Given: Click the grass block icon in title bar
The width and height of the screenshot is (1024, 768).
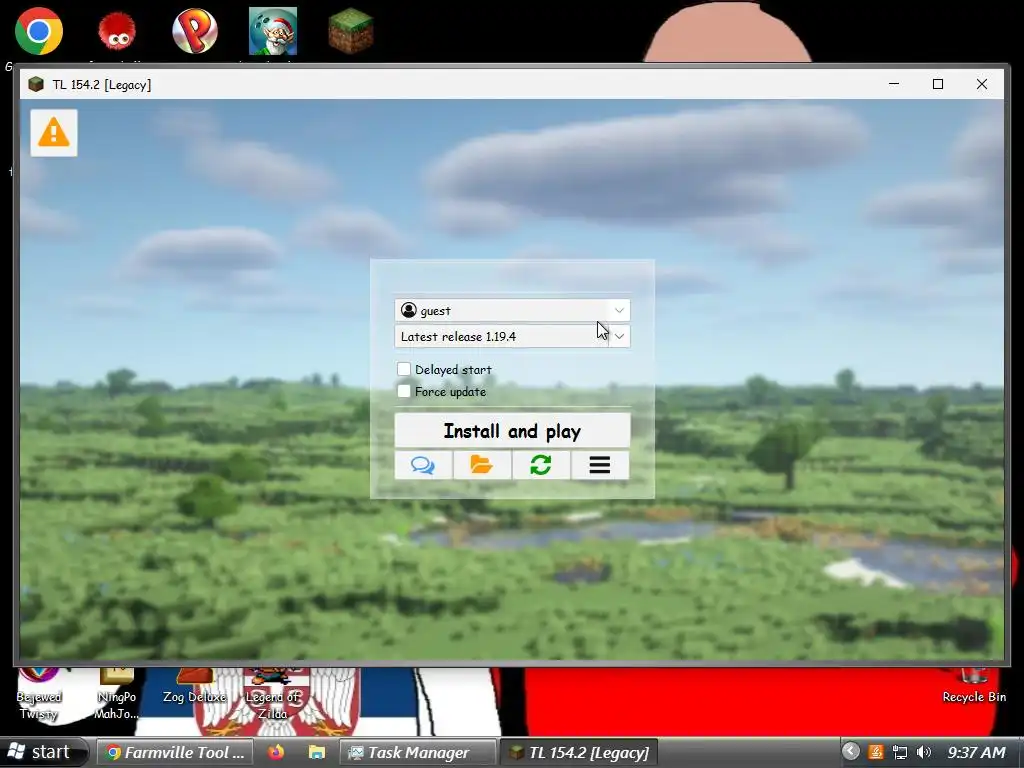Looking at the screenshot, I should 36,84.
